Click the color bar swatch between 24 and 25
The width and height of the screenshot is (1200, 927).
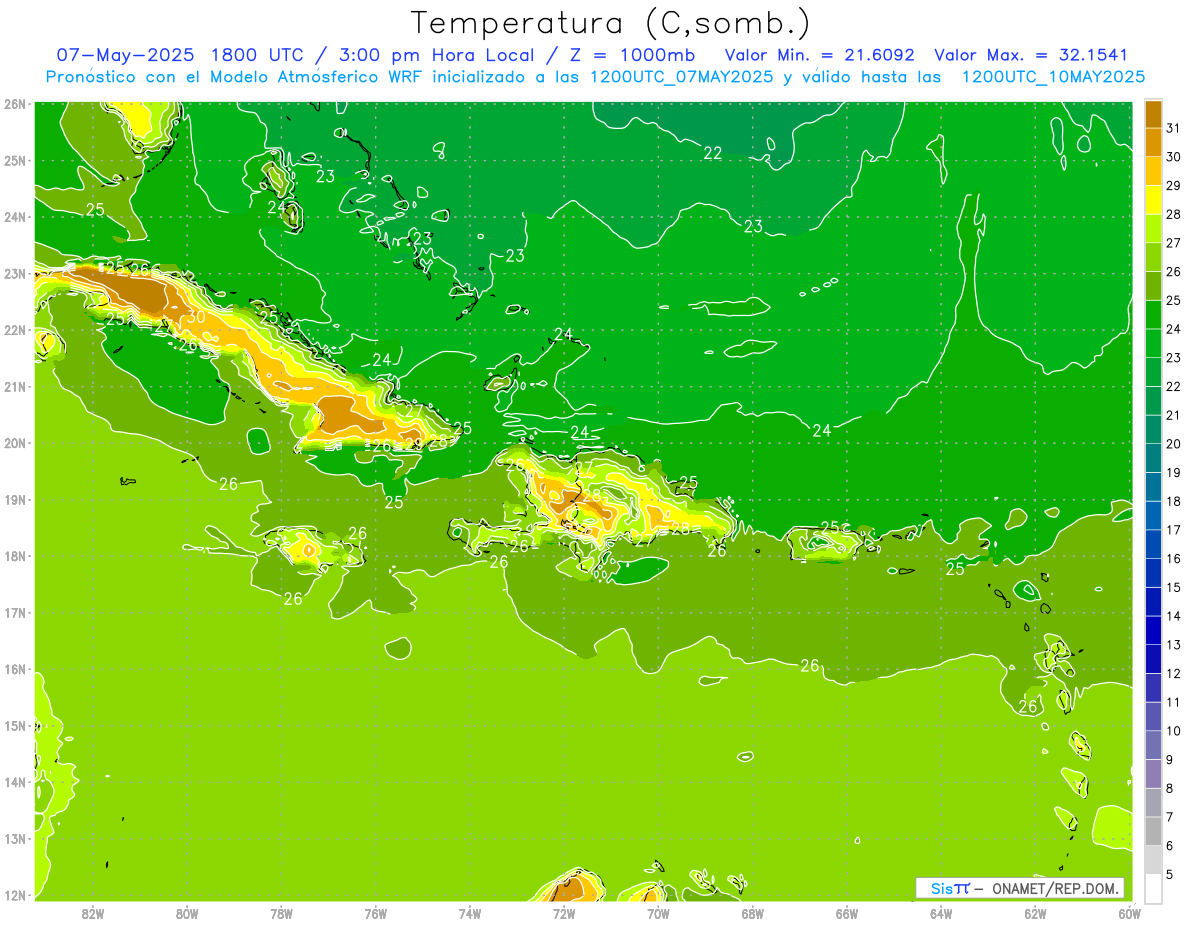point(1154,314)
